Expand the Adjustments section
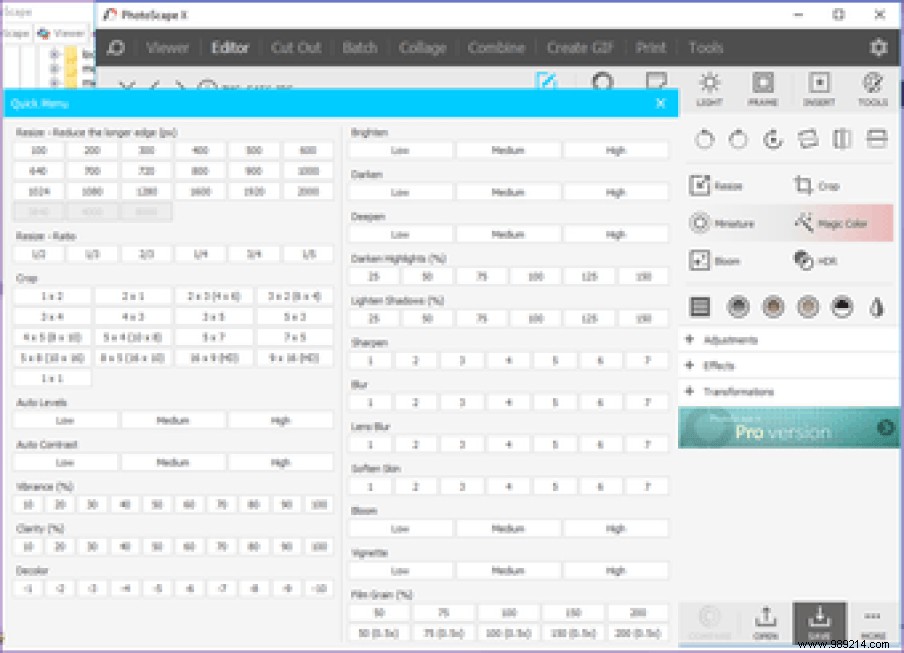 (730, 340)
